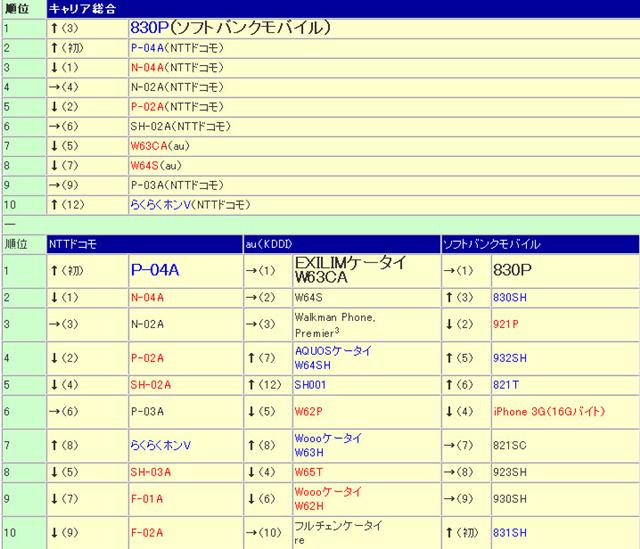Click W63CA(au) in overall ranking

coord(160,146)
